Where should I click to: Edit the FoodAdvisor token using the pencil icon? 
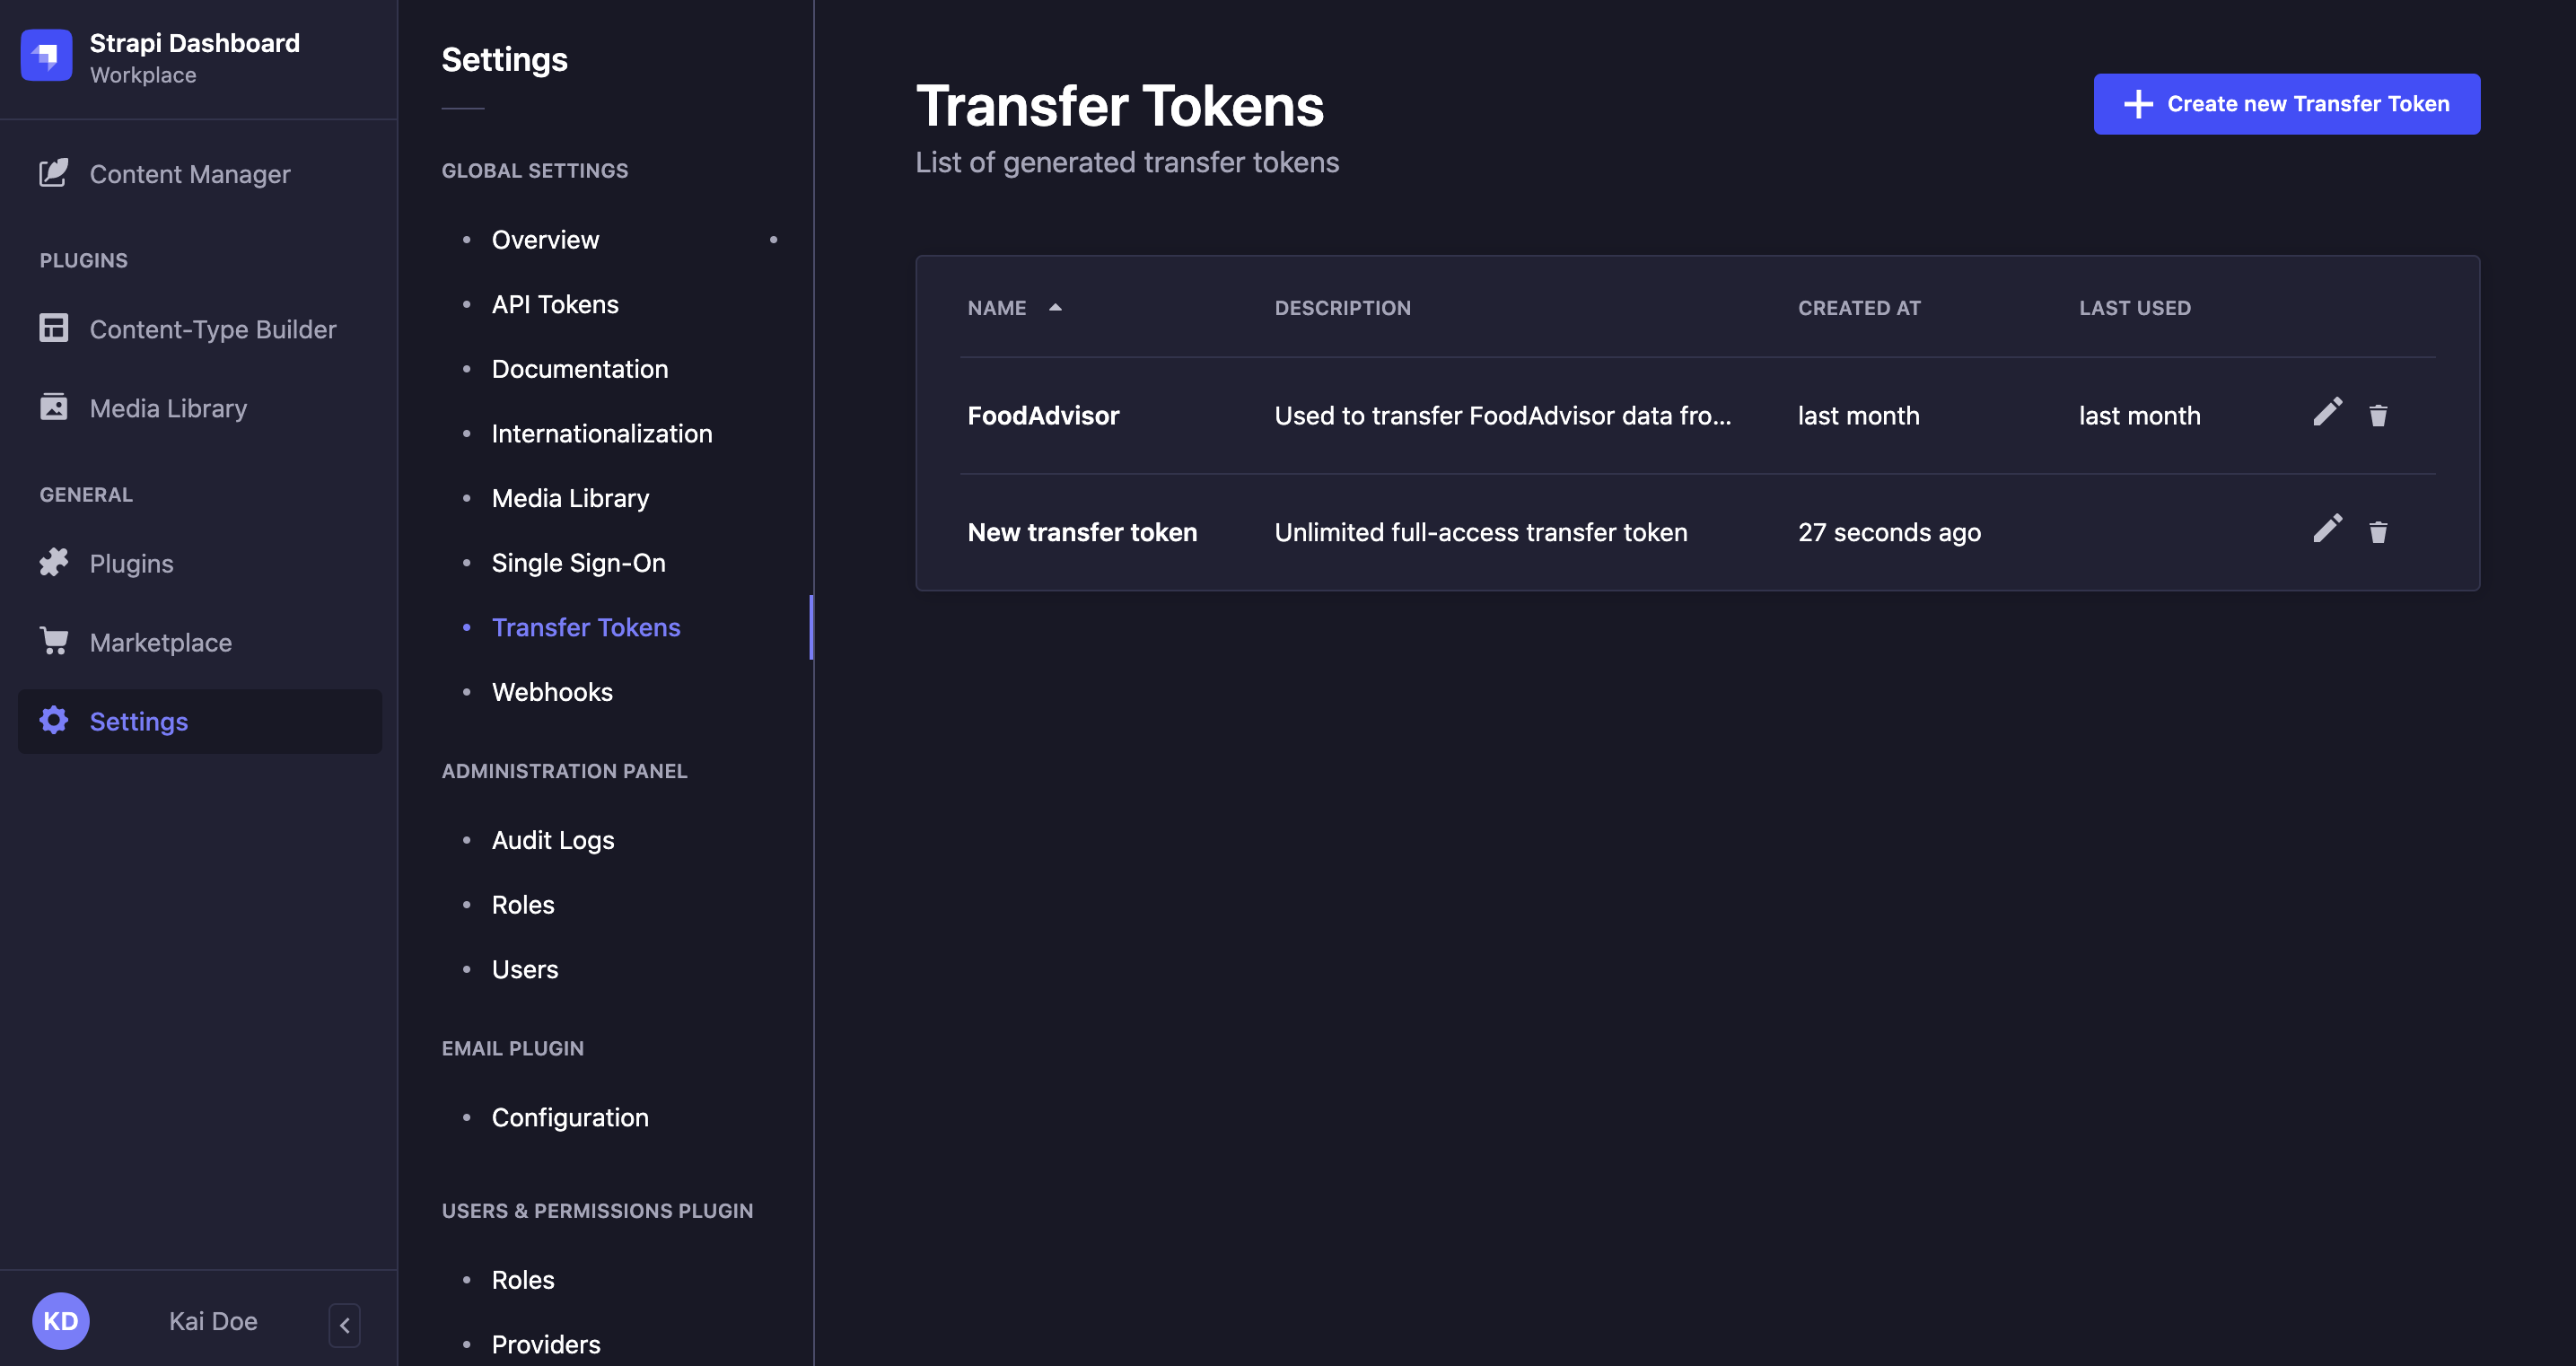(x=2328, y=413)
